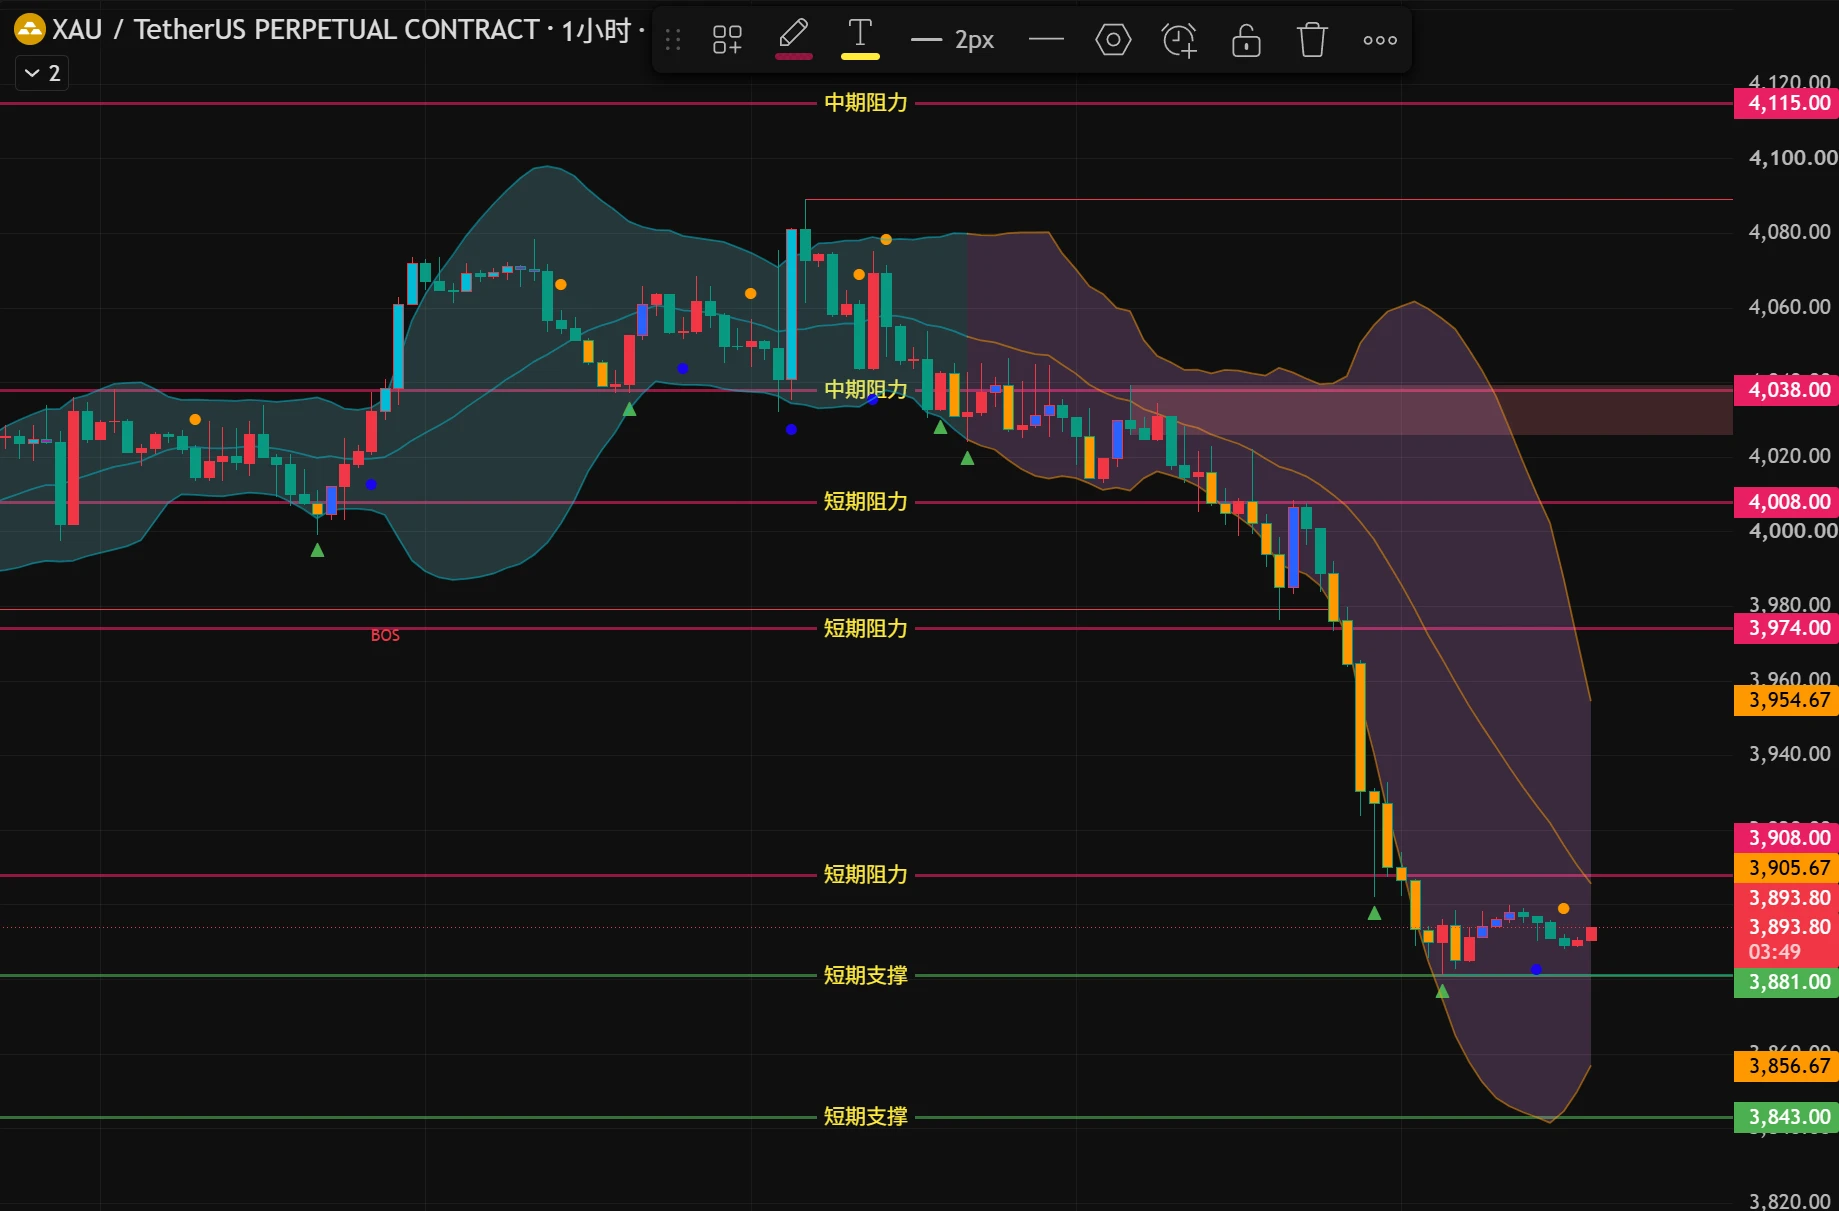Click the 1小时 interval label
The height and width of the screenshot is (1211, 1839).
click(596, 31)
